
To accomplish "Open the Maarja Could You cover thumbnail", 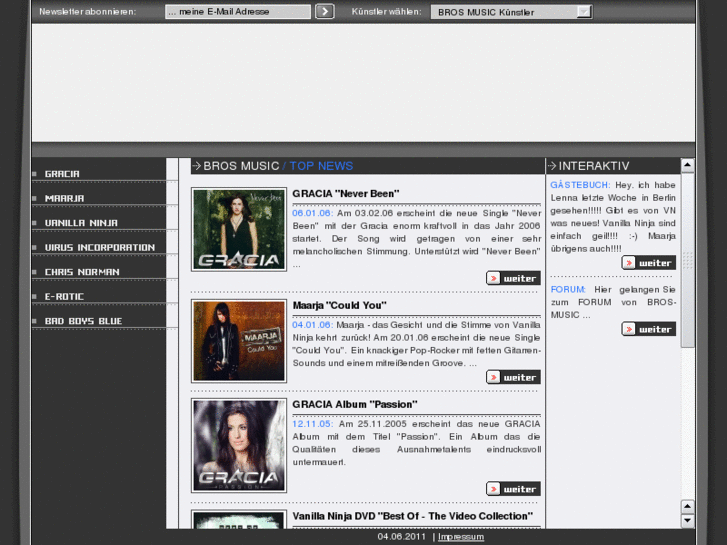I will tap(239, 341).
